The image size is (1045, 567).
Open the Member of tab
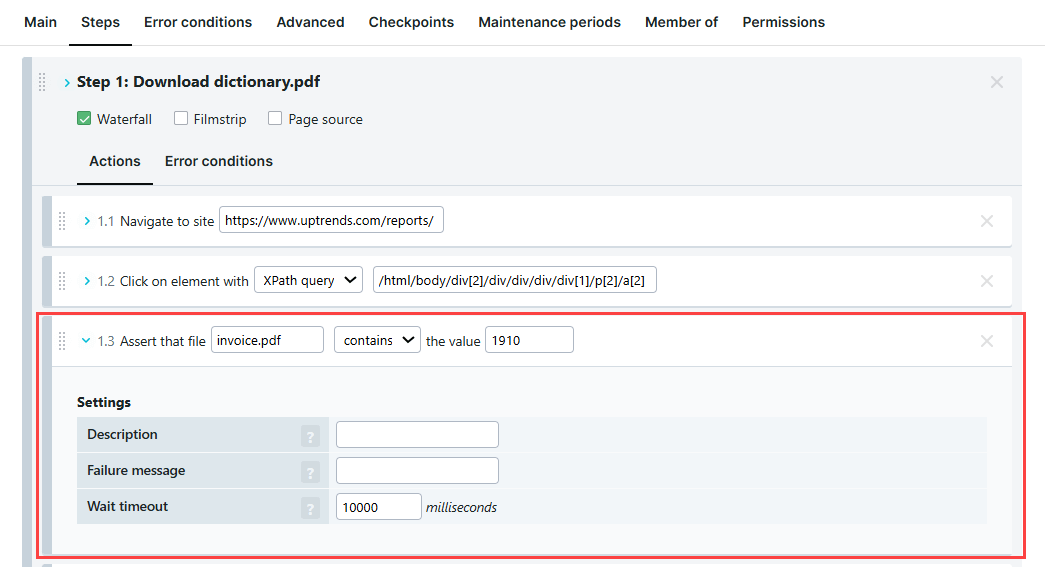click(681, 22)
